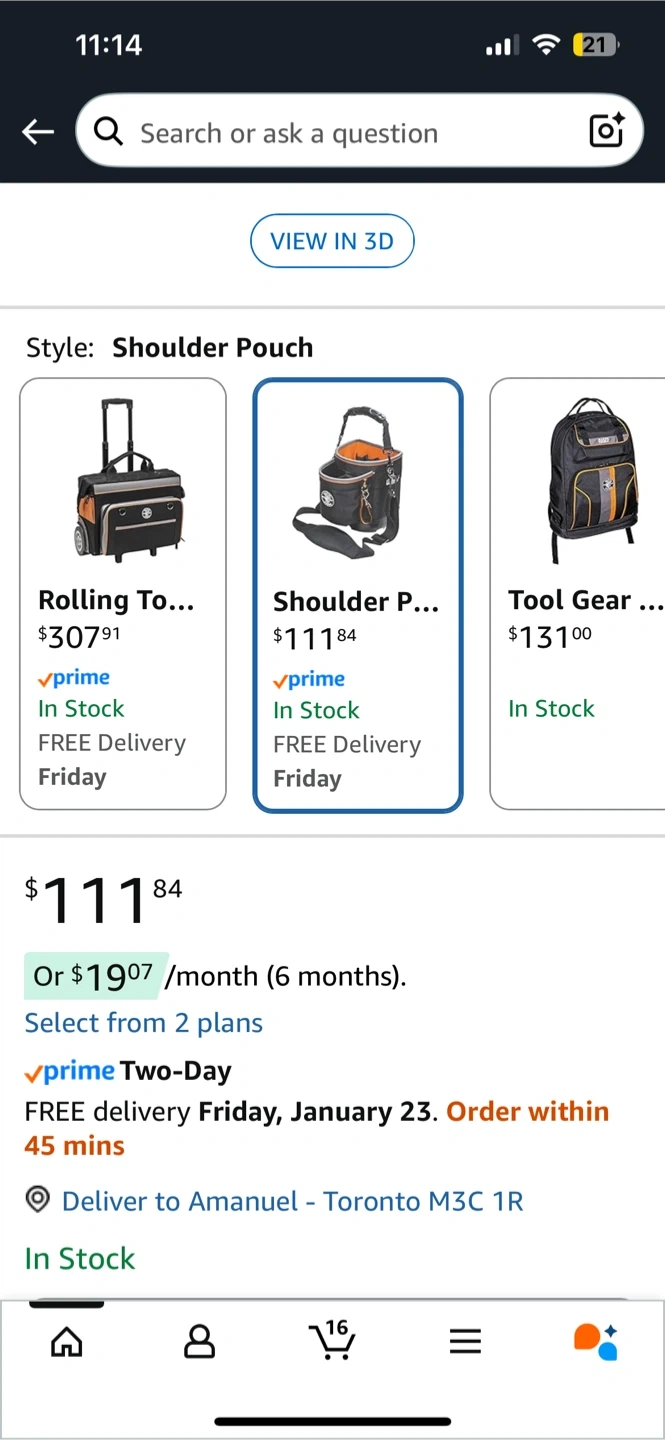The image size is (665, 1440).
Task: Launch the Rufus AI assistant icon
Action: point(596,1341)
